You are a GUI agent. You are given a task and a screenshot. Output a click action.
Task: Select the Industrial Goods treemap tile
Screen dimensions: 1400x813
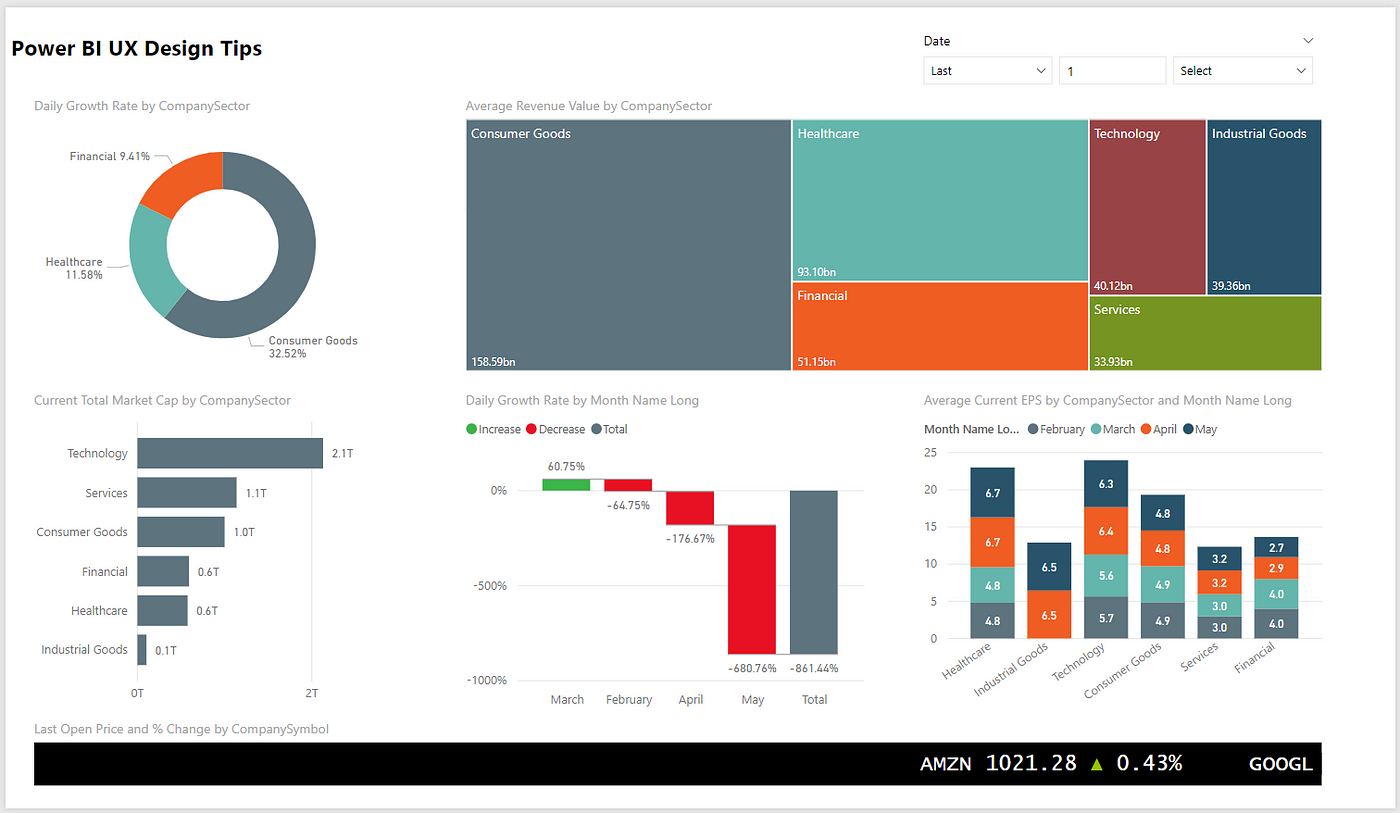click(1264, 207)
